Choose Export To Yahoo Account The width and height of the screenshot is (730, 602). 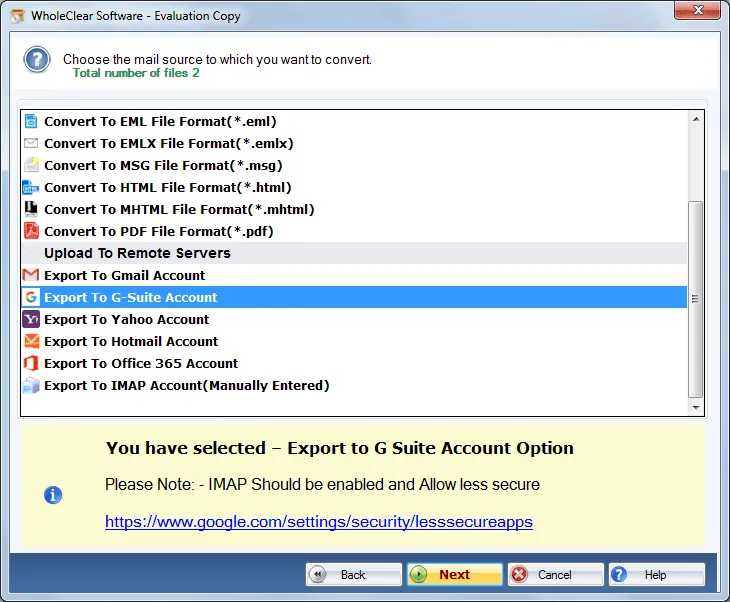tap(354, 319)
